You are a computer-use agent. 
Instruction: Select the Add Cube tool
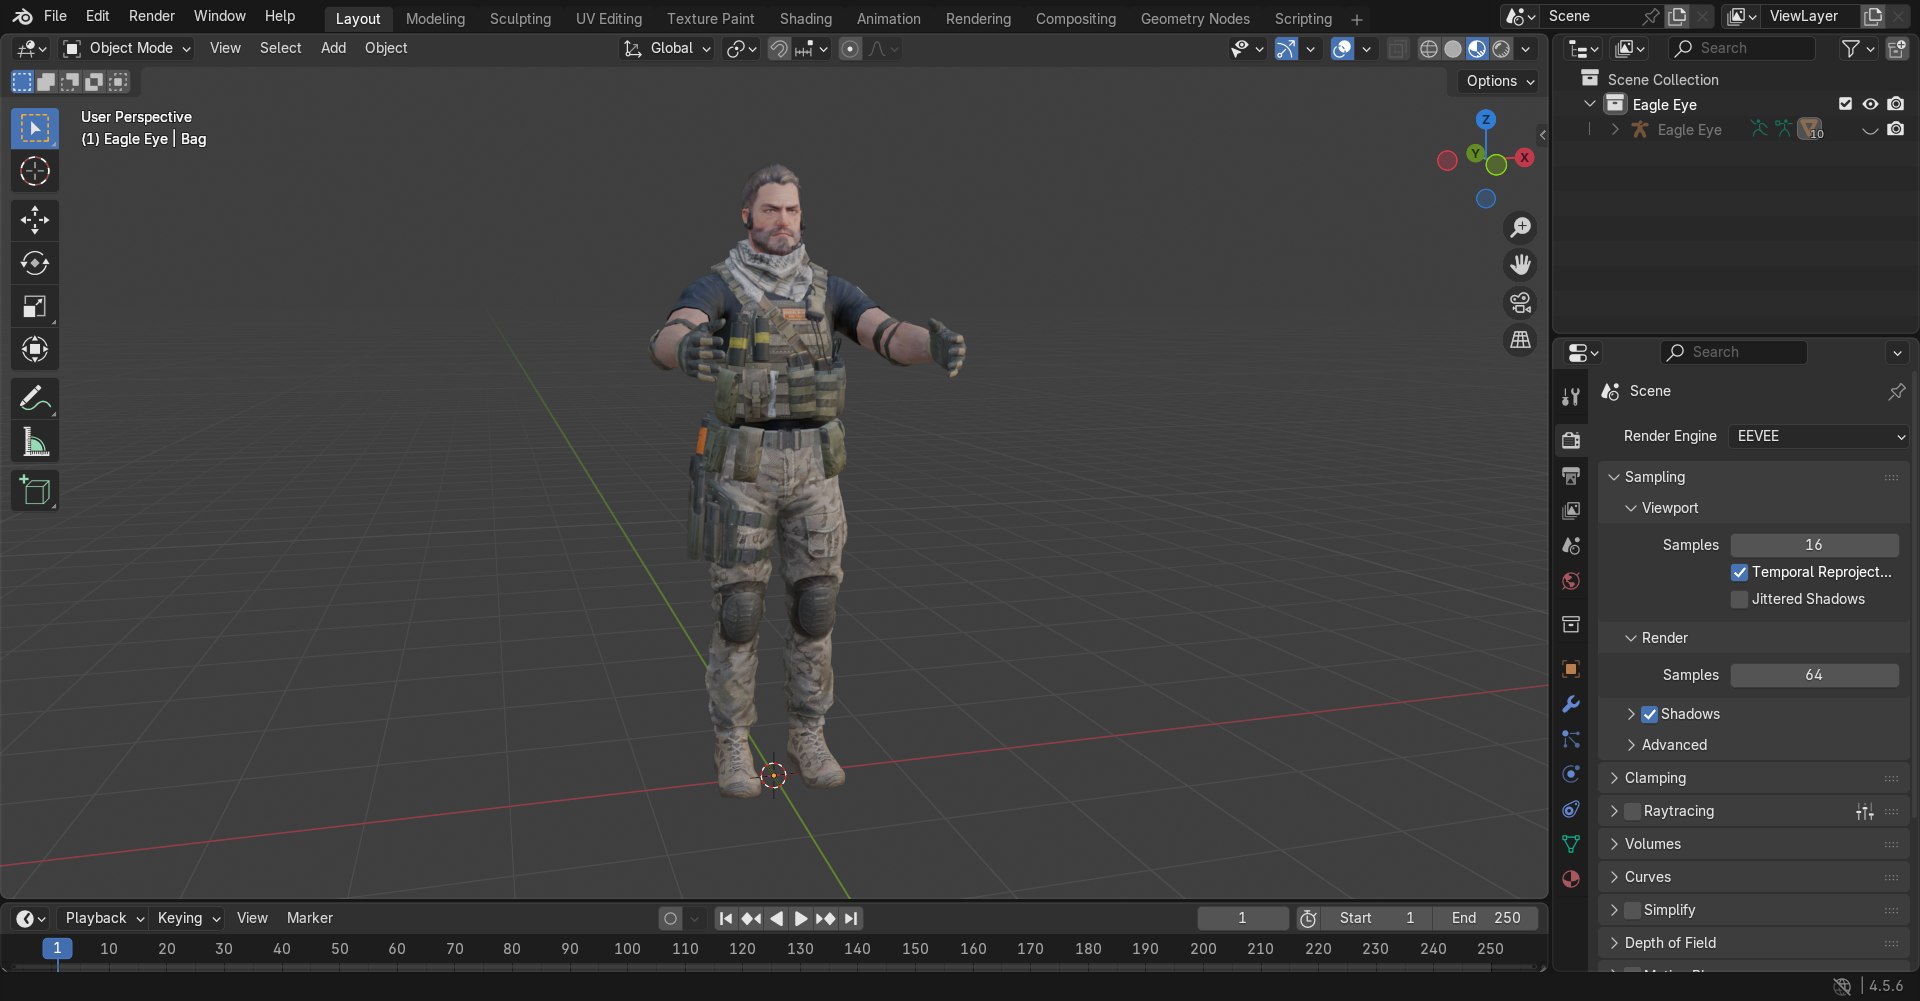click(35, 491)
